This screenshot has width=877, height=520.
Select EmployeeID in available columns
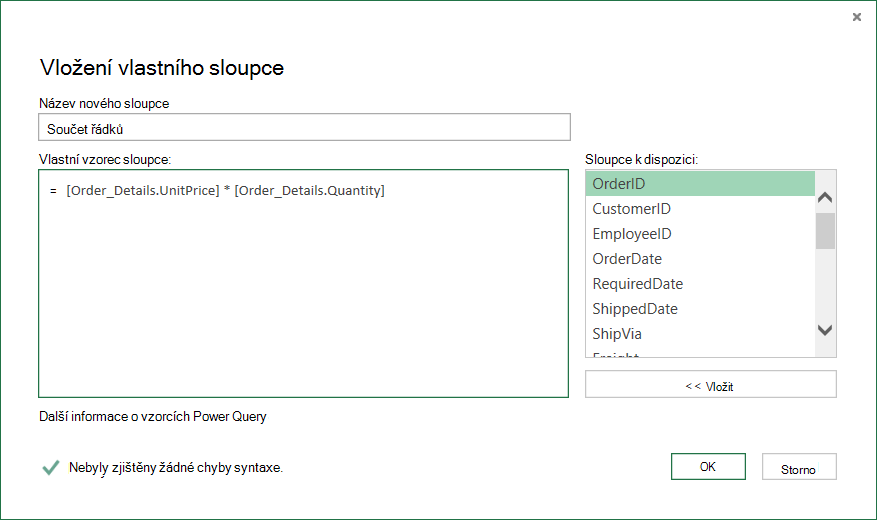[x=700, y=234]
